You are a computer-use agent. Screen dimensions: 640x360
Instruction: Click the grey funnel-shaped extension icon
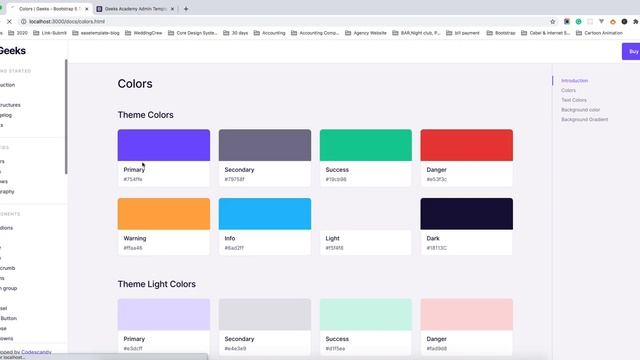click(601, 22)
